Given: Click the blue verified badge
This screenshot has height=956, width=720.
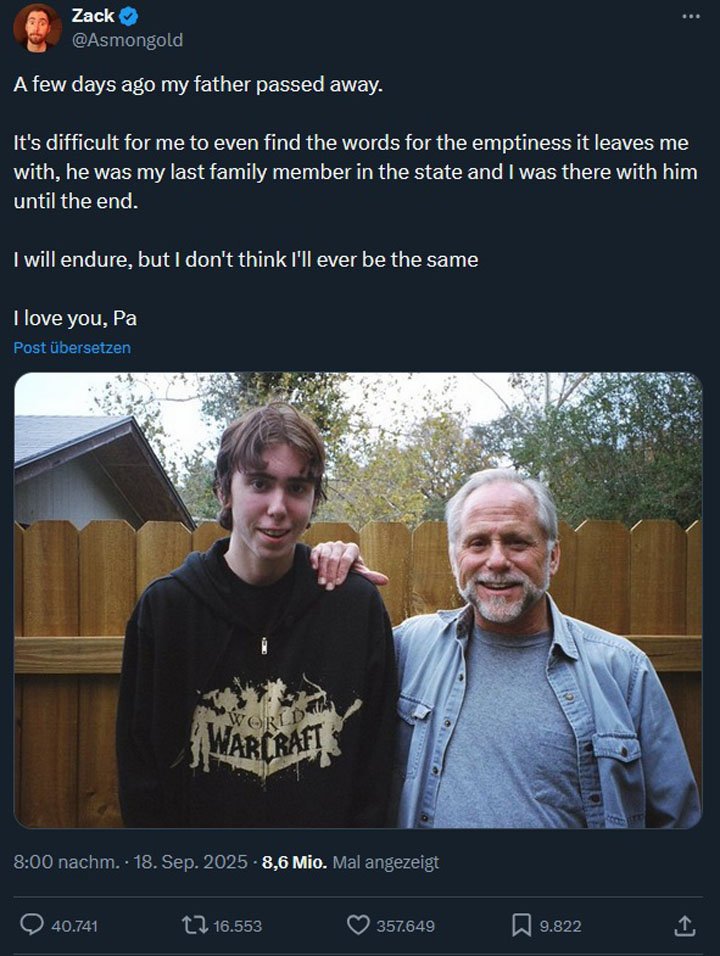Looking at the screenshot, I should 129,16.
